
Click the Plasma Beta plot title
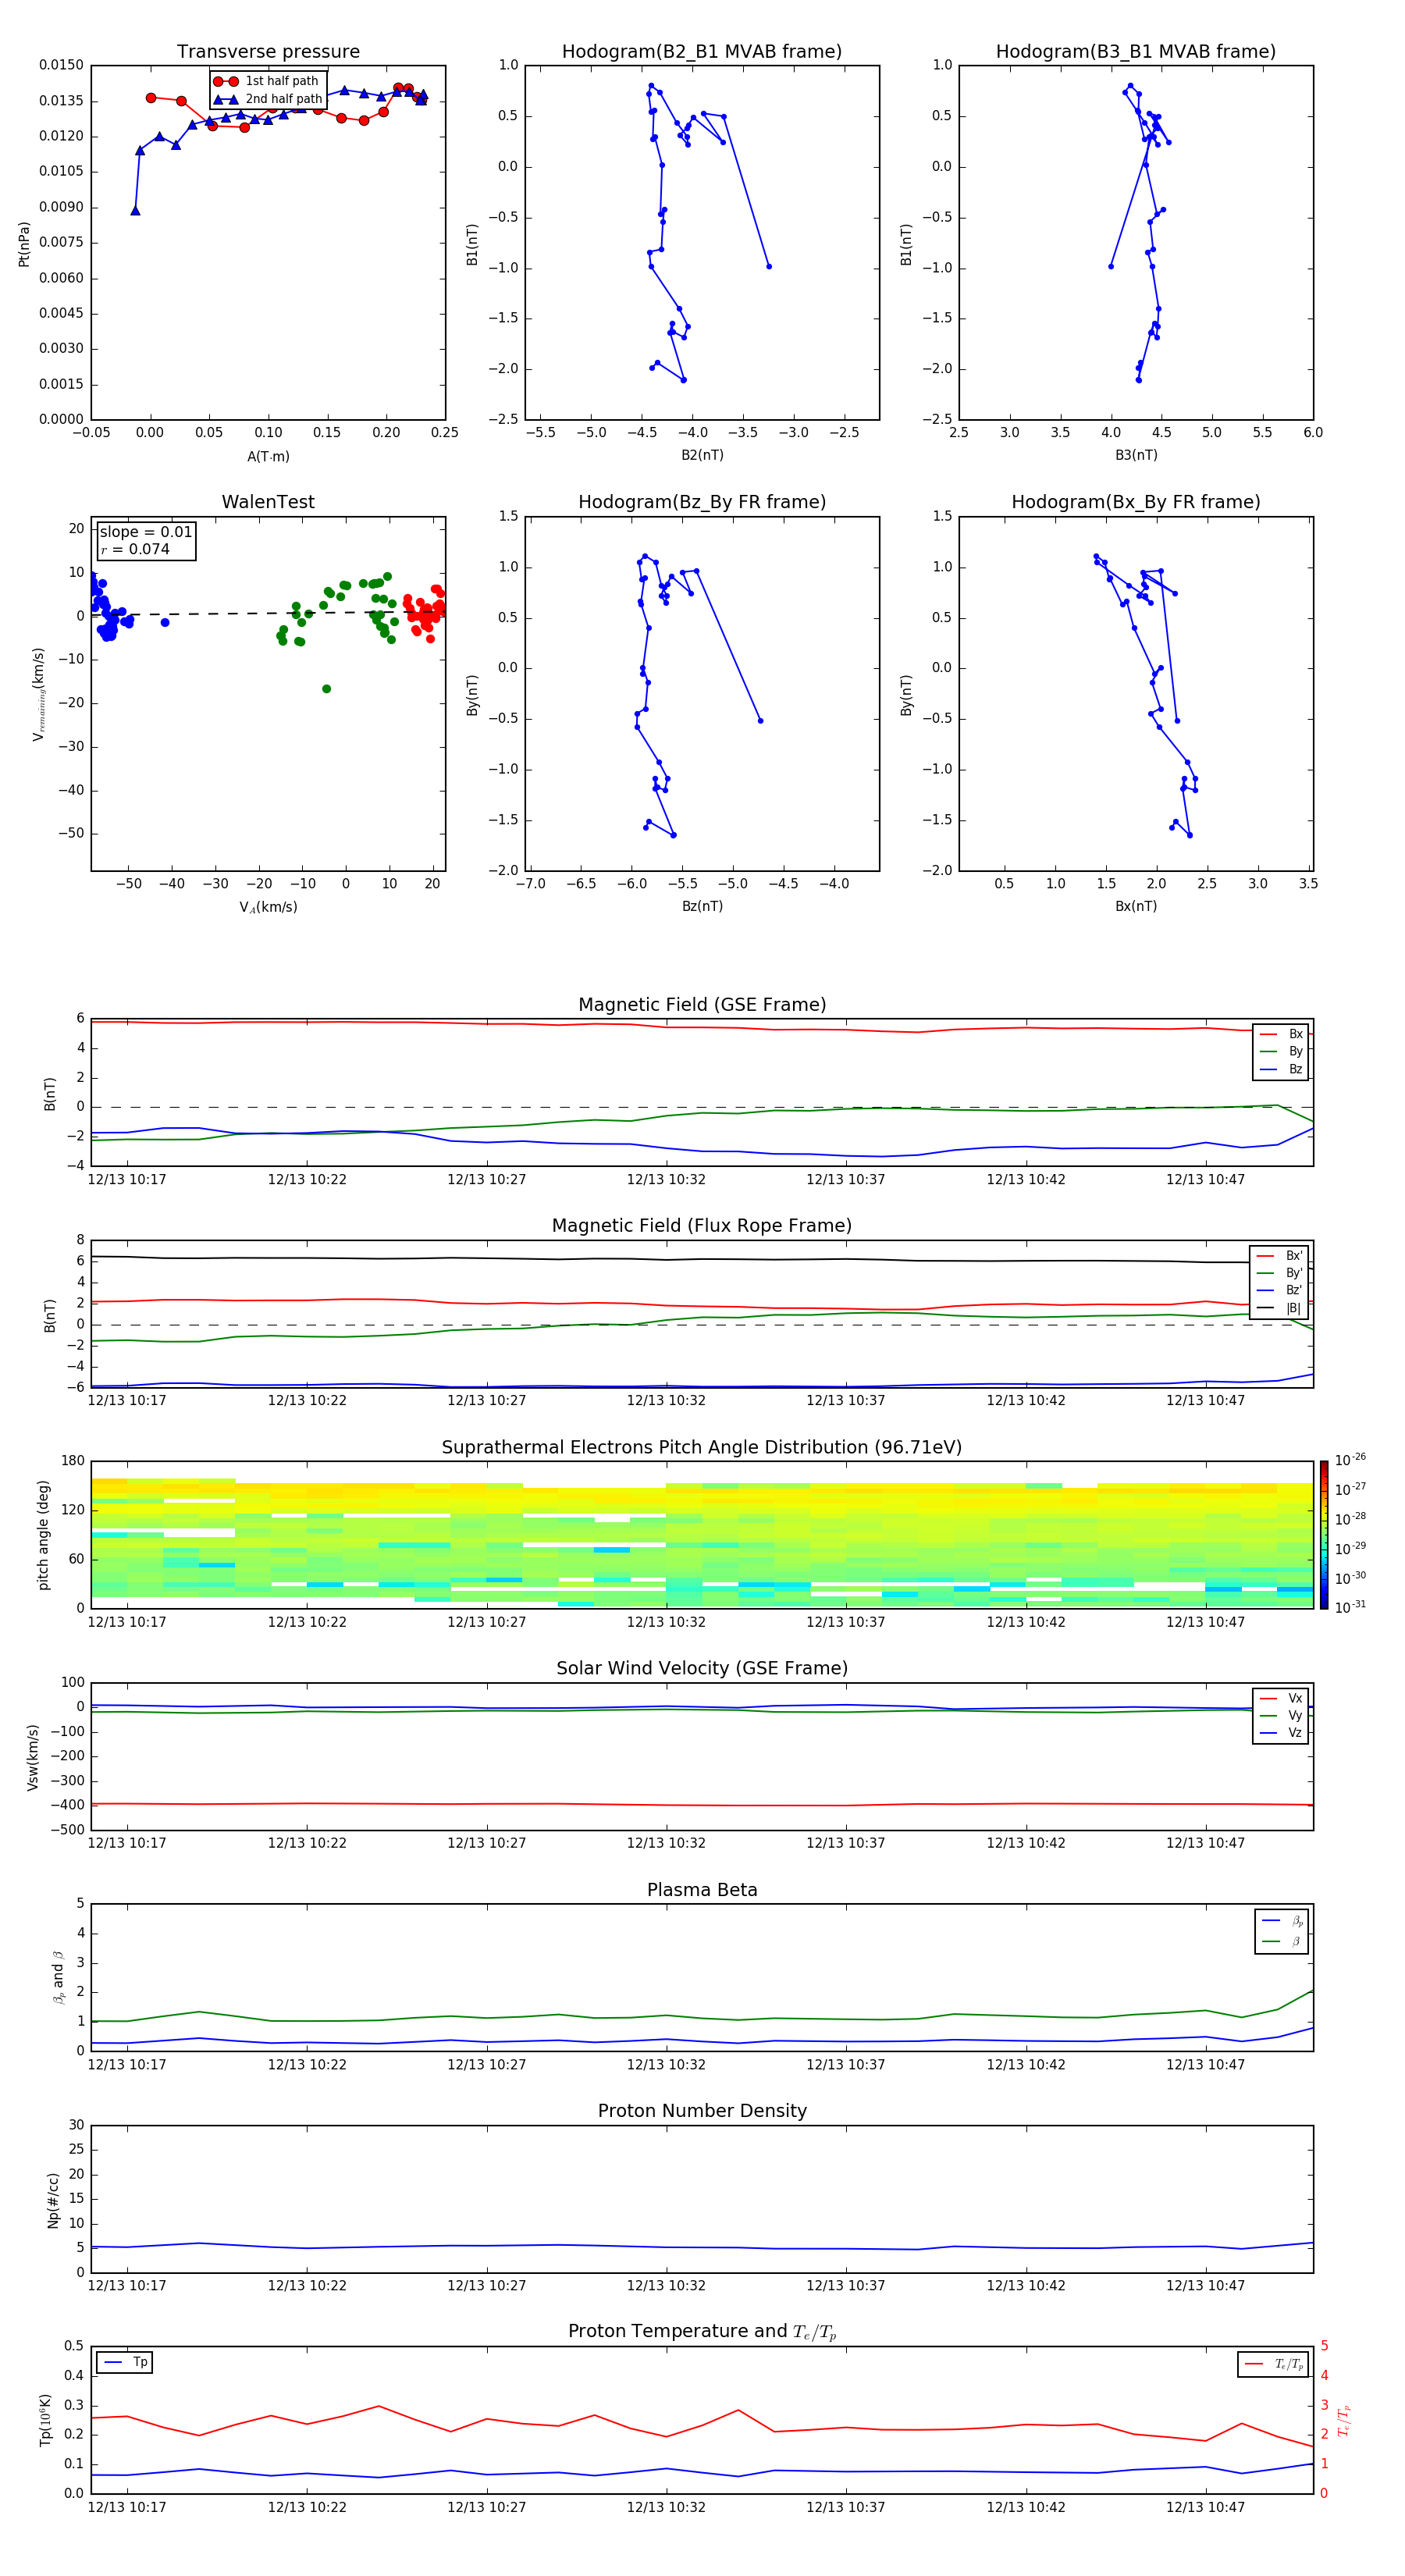point(702,1891)
